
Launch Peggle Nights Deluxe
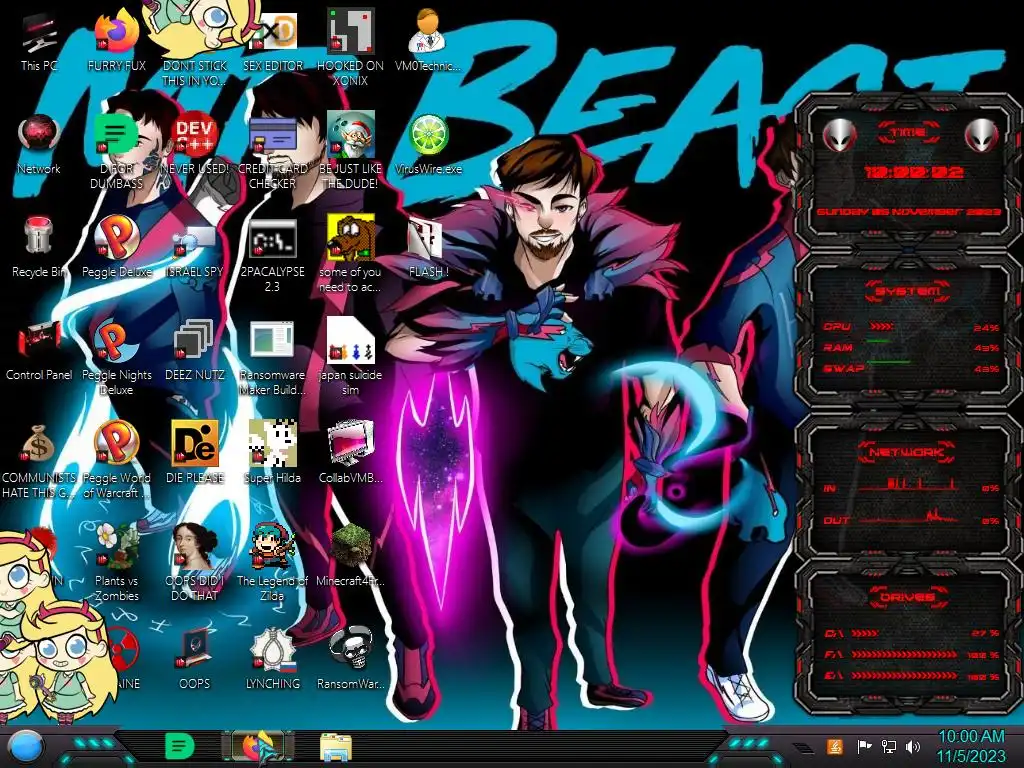point(117,358)
